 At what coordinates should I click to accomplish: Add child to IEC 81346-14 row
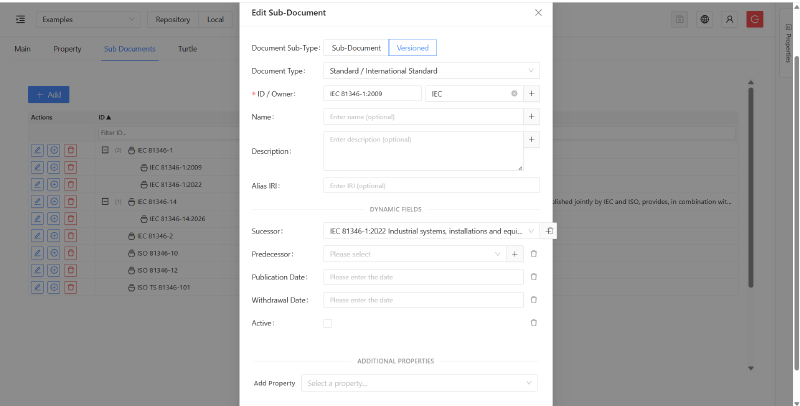point(54,201)
